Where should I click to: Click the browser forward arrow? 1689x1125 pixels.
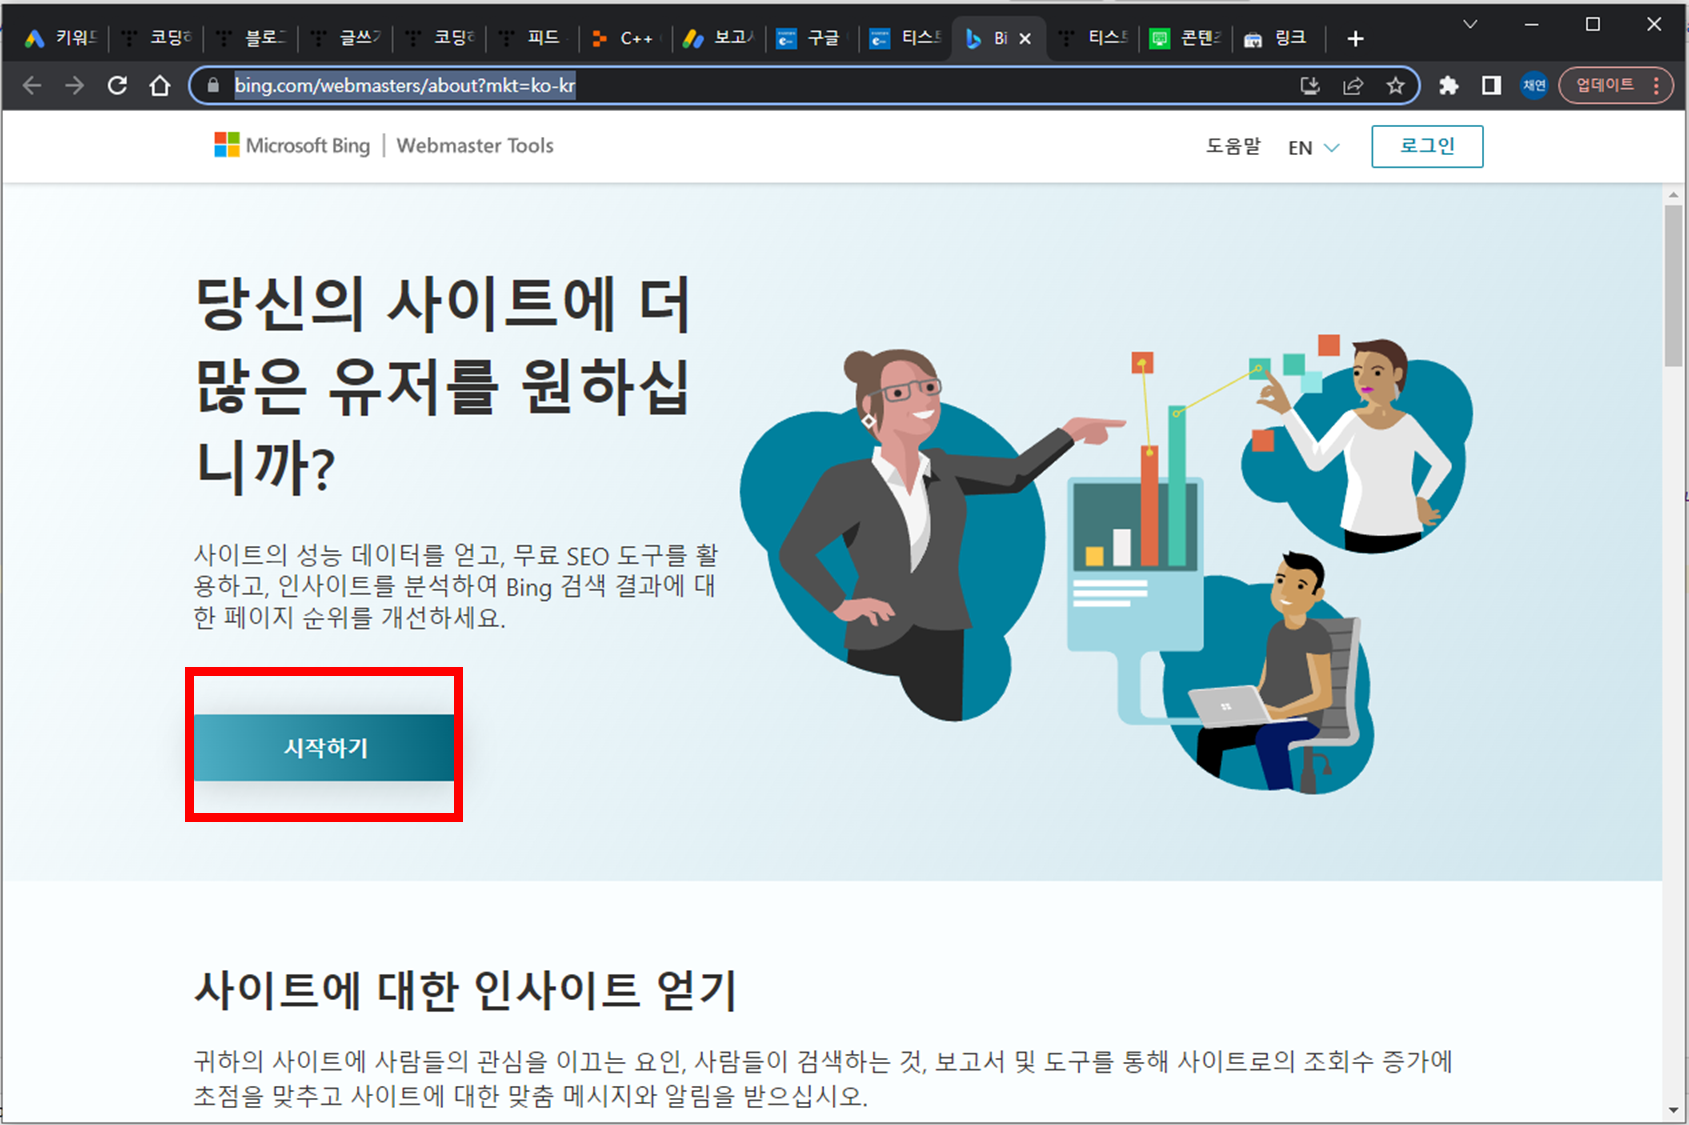pyautogui.click(x=75, y=86)
